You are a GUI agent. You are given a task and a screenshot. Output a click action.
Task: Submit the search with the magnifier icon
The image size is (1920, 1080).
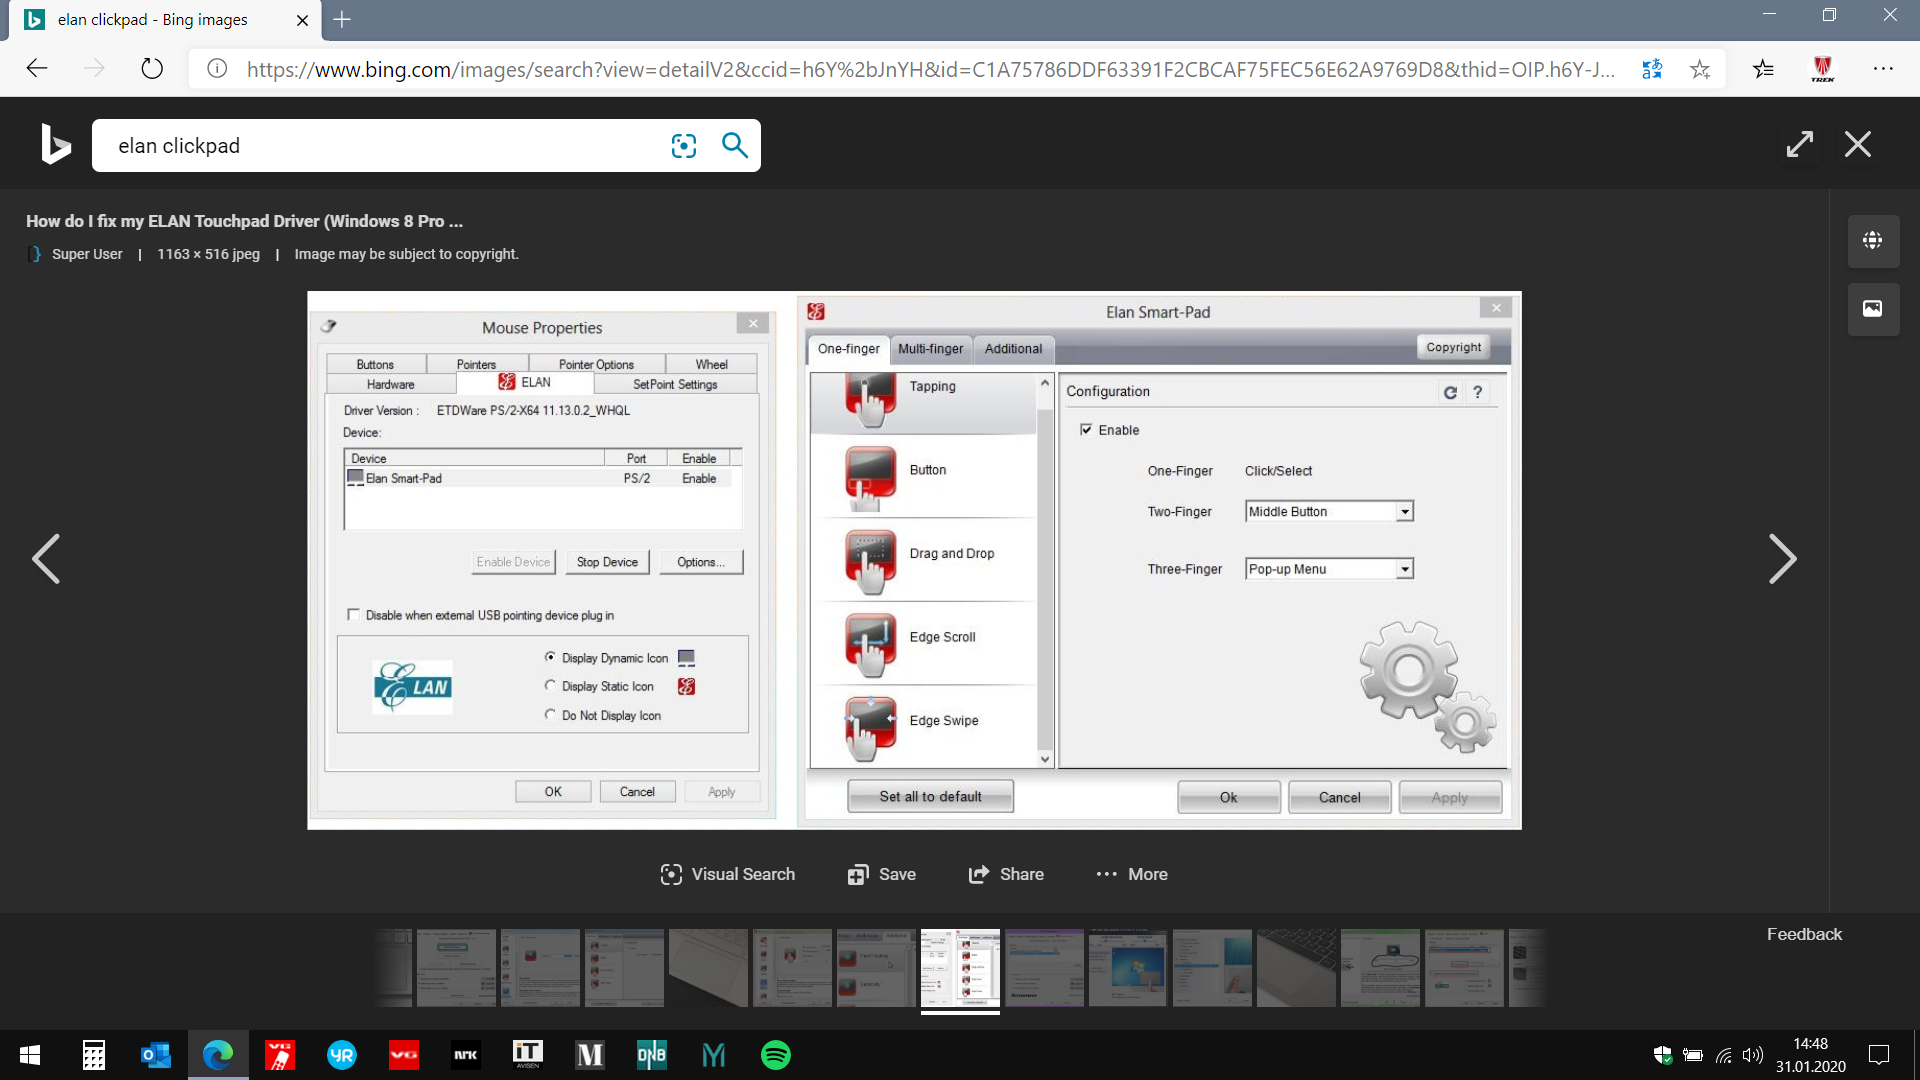pyautogui.click(x=735, y=146)
